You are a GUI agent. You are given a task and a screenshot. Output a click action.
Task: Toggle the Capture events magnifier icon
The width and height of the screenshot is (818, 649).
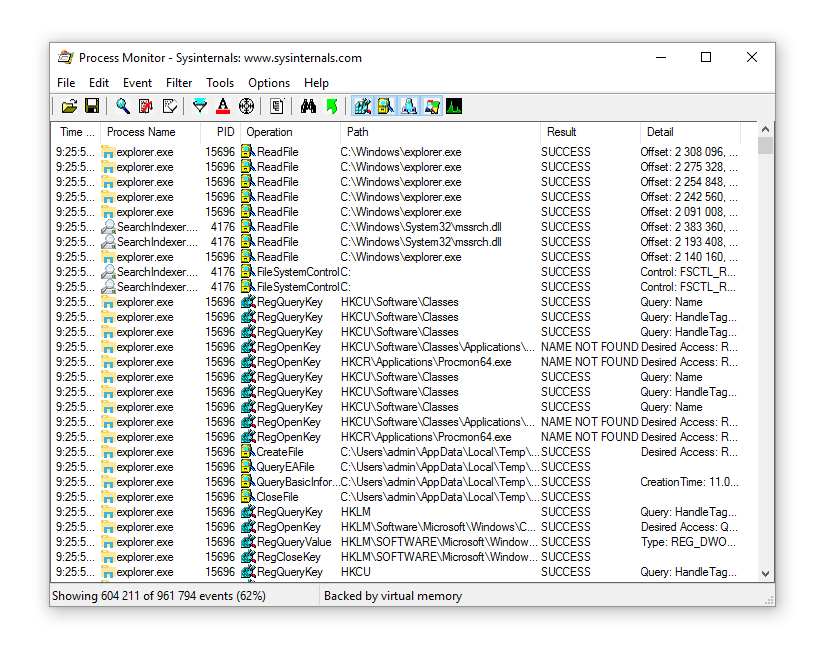[122, 107]
